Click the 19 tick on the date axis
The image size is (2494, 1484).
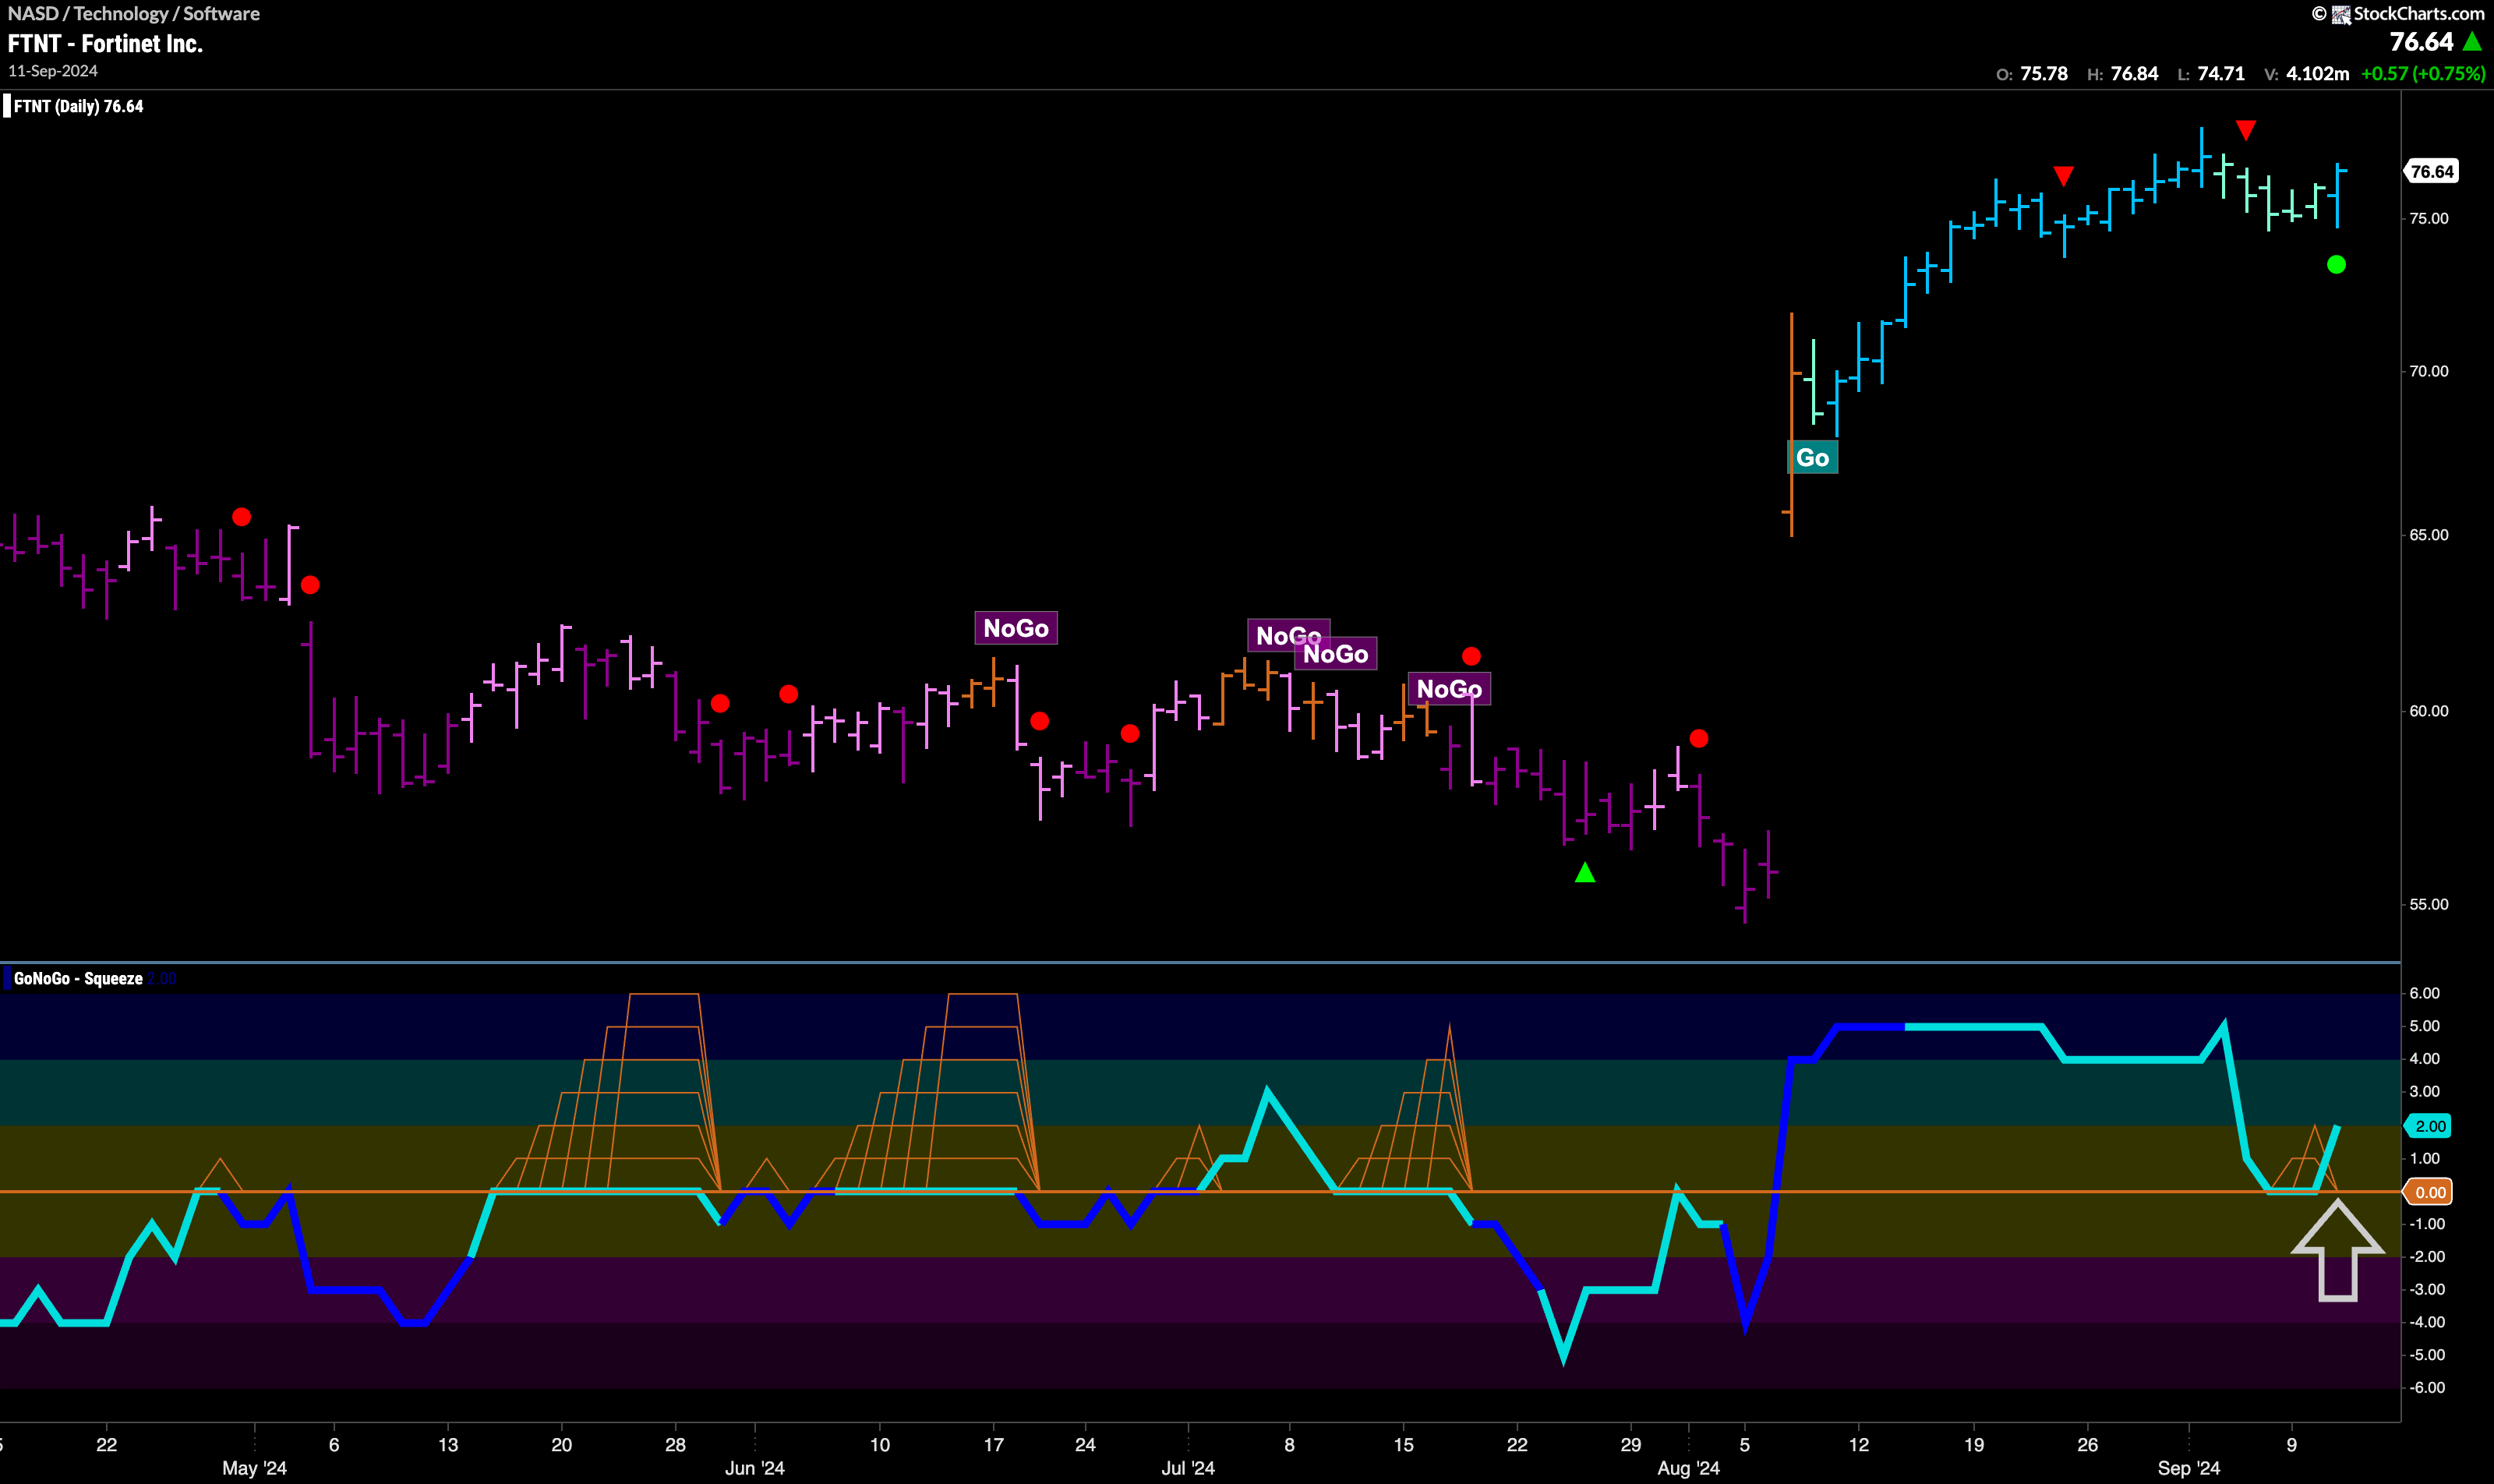[x=1973, y=1445]
